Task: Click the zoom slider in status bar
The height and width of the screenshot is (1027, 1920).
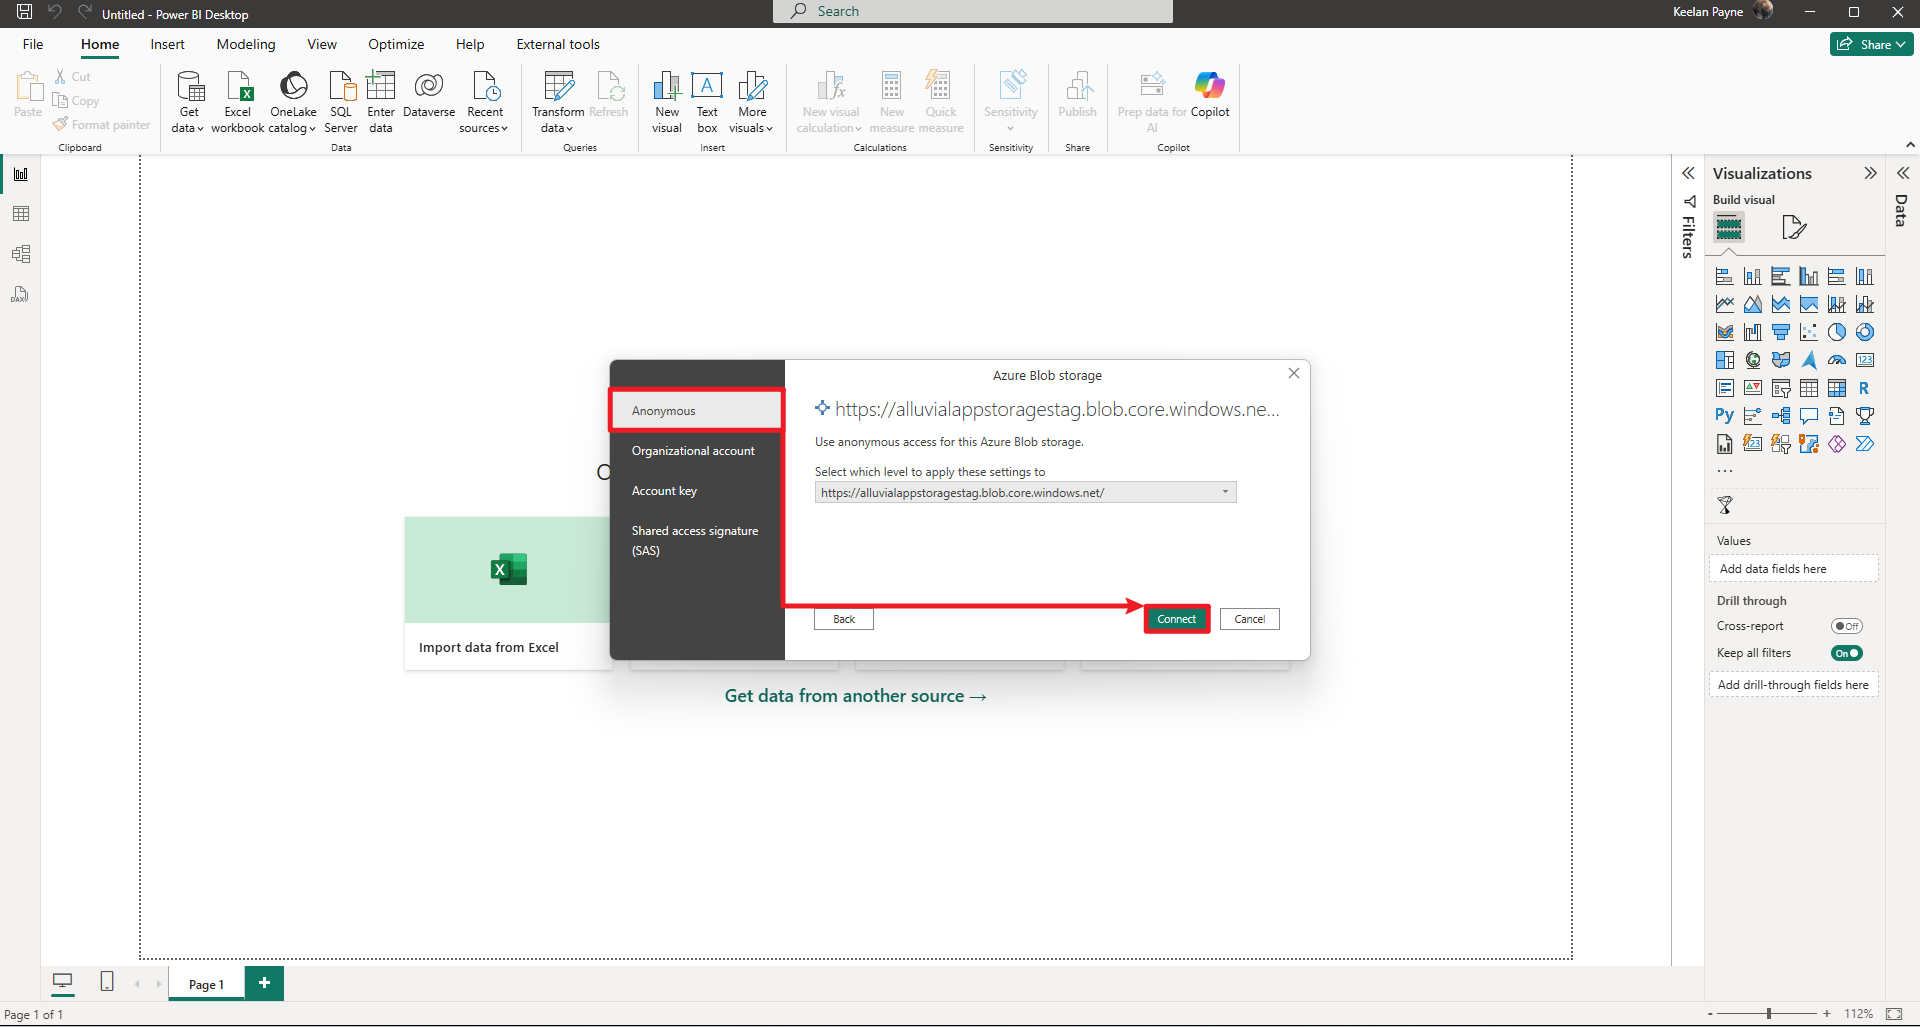Action: coord(1768,1014)
